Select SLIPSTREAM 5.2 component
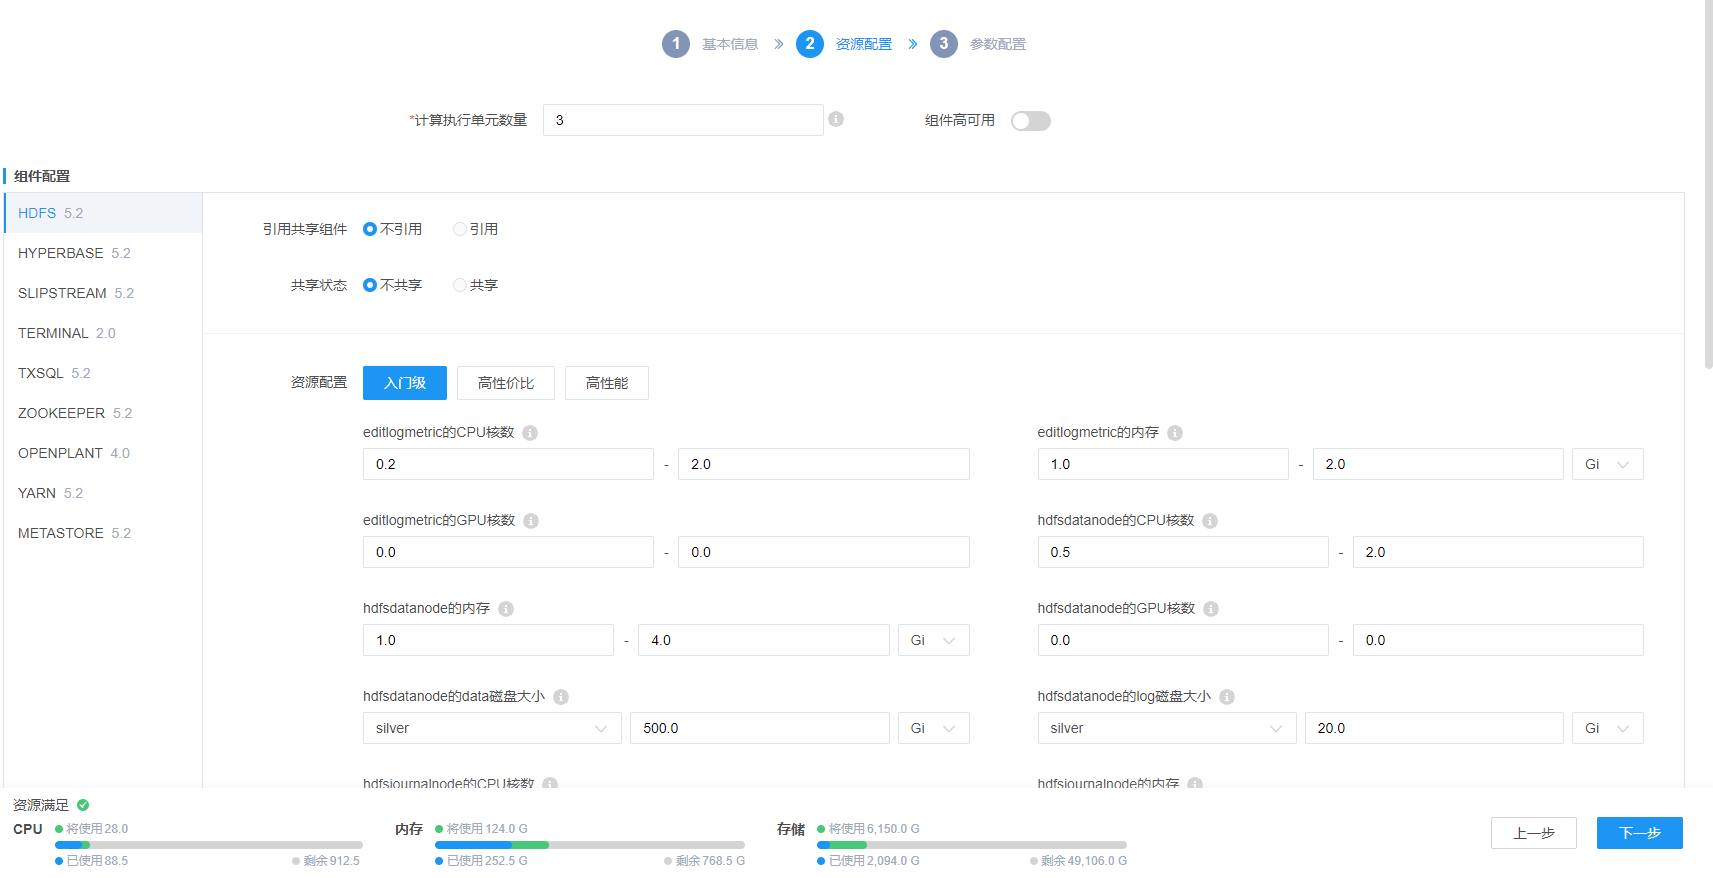The height and width of the screenshot is (878, 1713). click(x=103, y=293)
